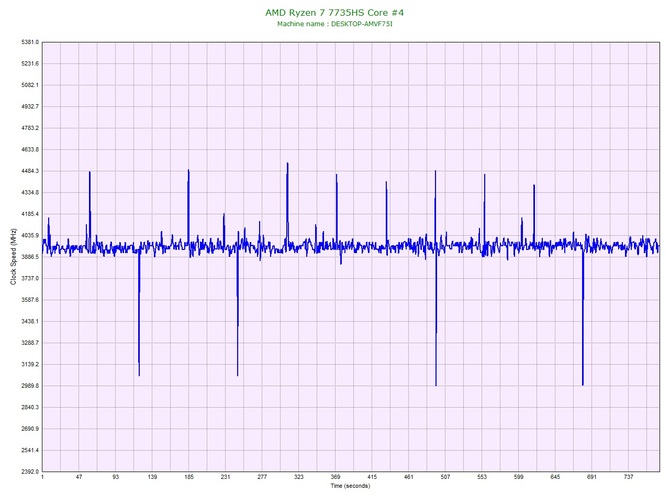The height and width of the screenshot is (503, 670).
Task: Click the y-axis value 4484.3
Action: pyautogui.click(x=30, y=171)
